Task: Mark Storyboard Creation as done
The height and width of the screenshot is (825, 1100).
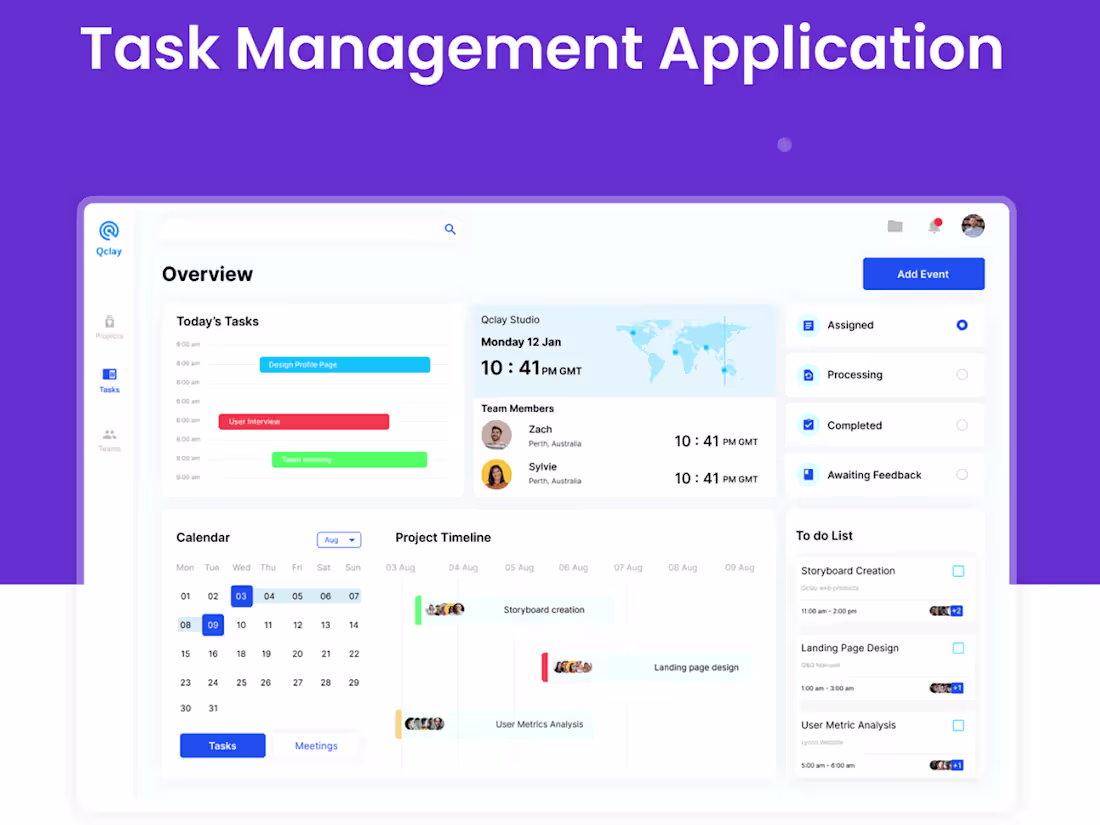Action: 958,570
